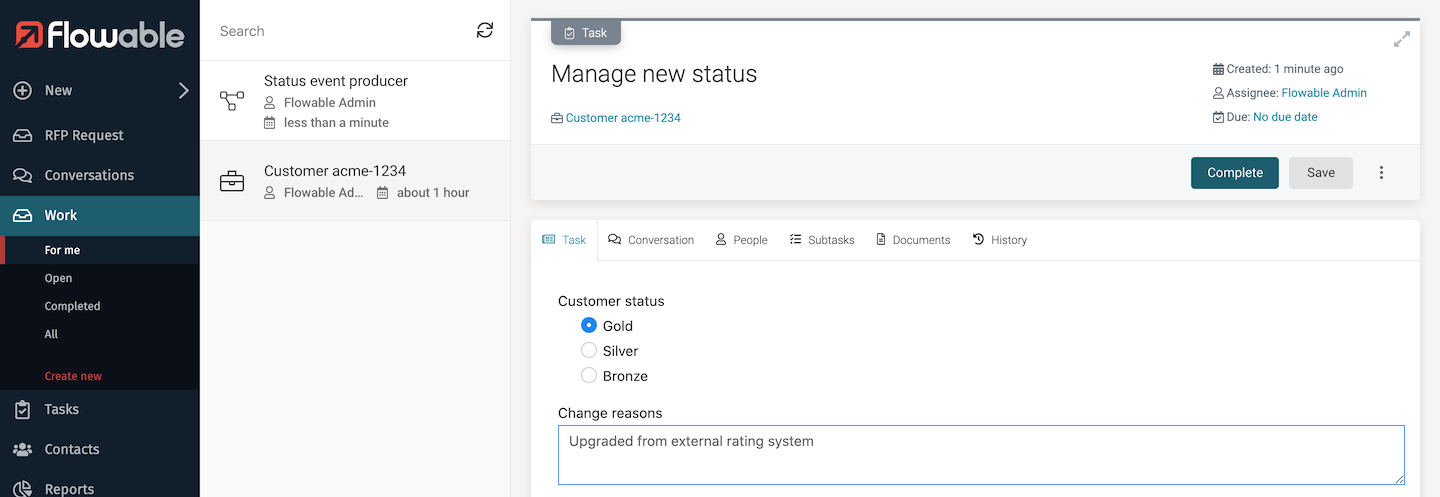Expand the New menu chevron
Viewport: 1440px width, 497px height.
(x=183, y=90)
